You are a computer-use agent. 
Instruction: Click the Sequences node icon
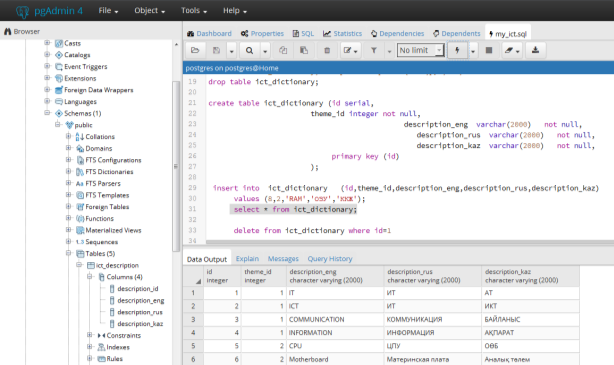pos(80,242)
